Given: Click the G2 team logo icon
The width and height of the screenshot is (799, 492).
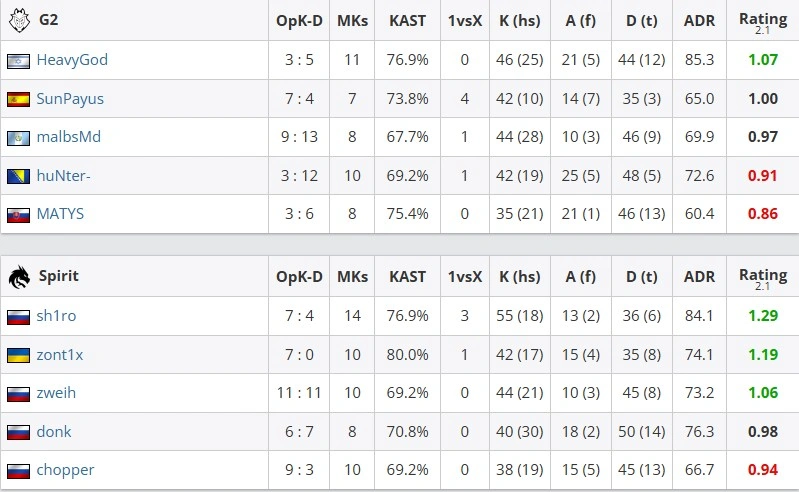Looking at the screenshot, I should [x=19, y=20].
